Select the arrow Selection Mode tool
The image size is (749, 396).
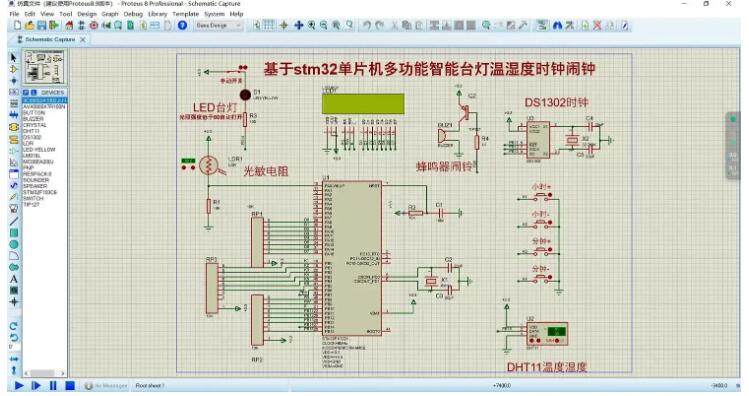(x=13, y=57)
